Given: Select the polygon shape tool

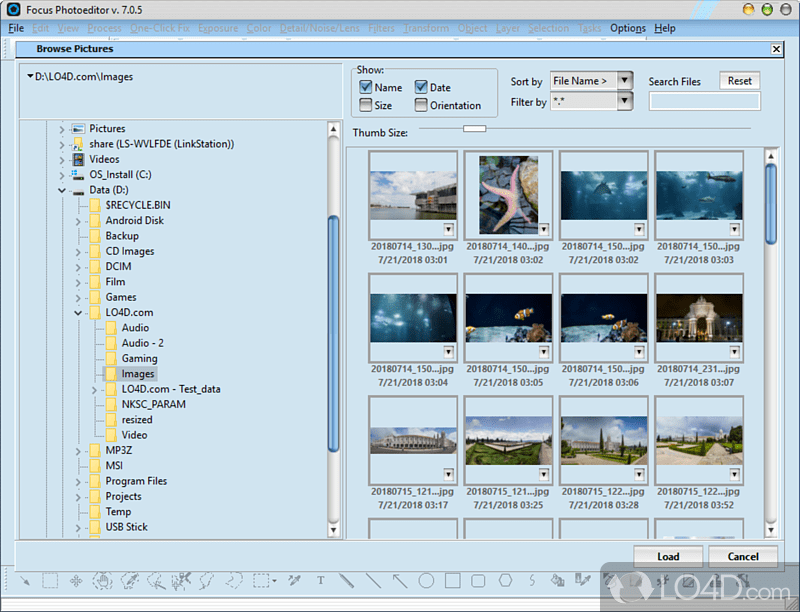Looking at the screenshot, I should click(x=506, y=580).
